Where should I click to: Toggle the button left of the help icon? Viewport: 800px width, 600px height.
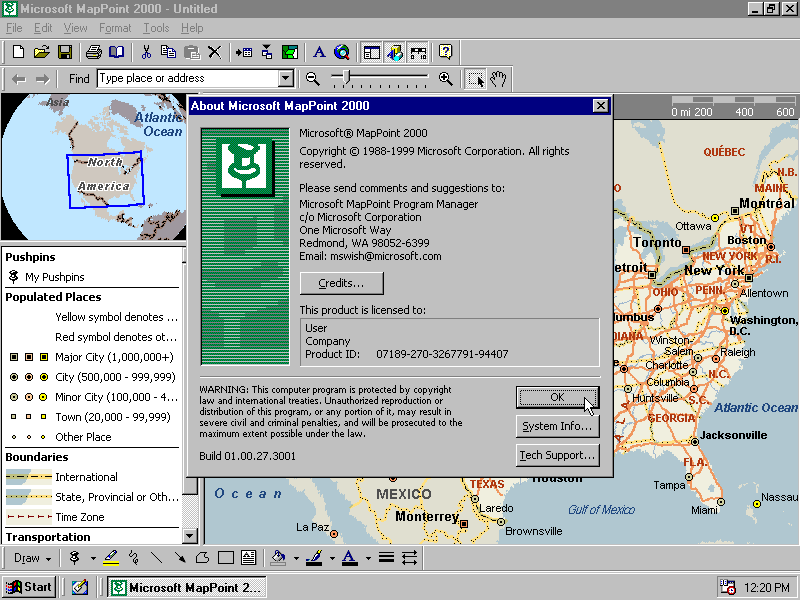418,52
